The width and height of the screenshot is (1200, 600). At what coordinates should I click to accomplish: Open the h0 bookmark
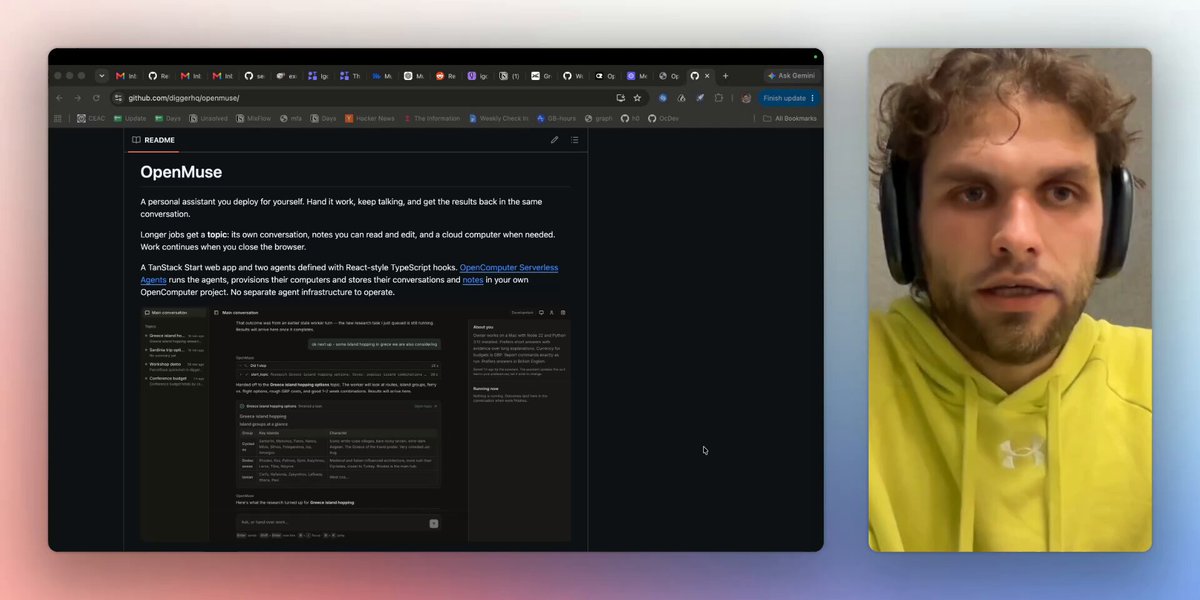pos(630,118)
